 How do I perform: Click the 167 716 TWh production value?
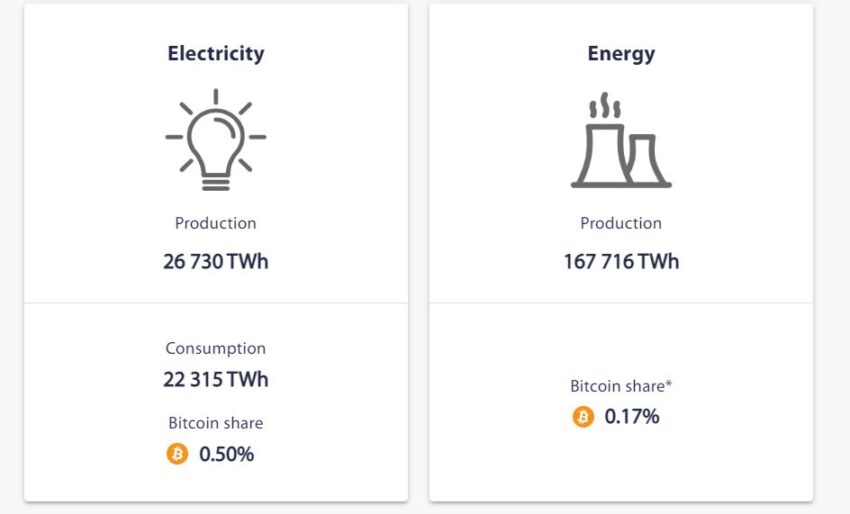click(621, 261)
